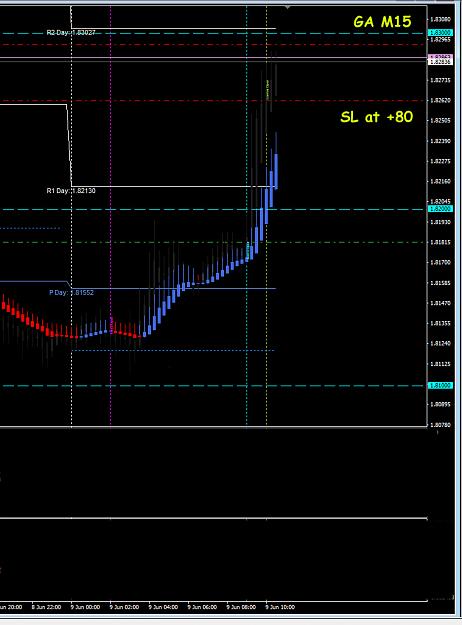Click the 'SL at +80' annotation
The height and width of the screenshot is (625, 462).
377,117
